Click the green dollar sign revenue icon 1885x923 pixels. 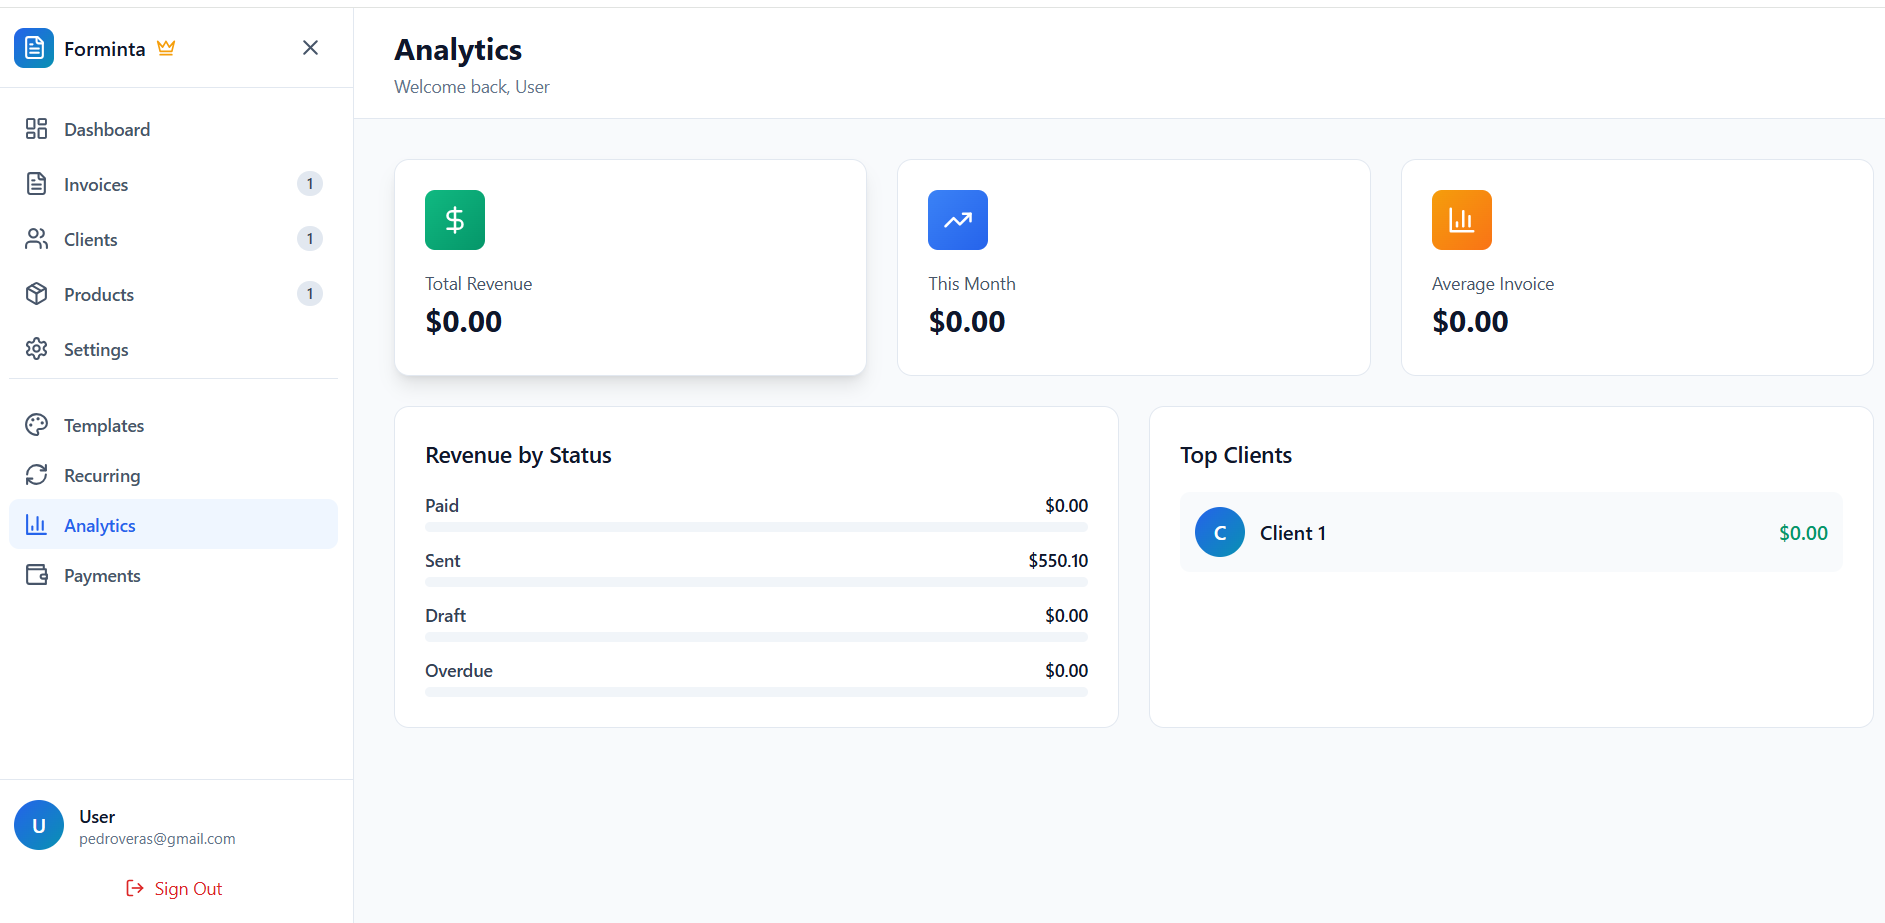point(455,220)
